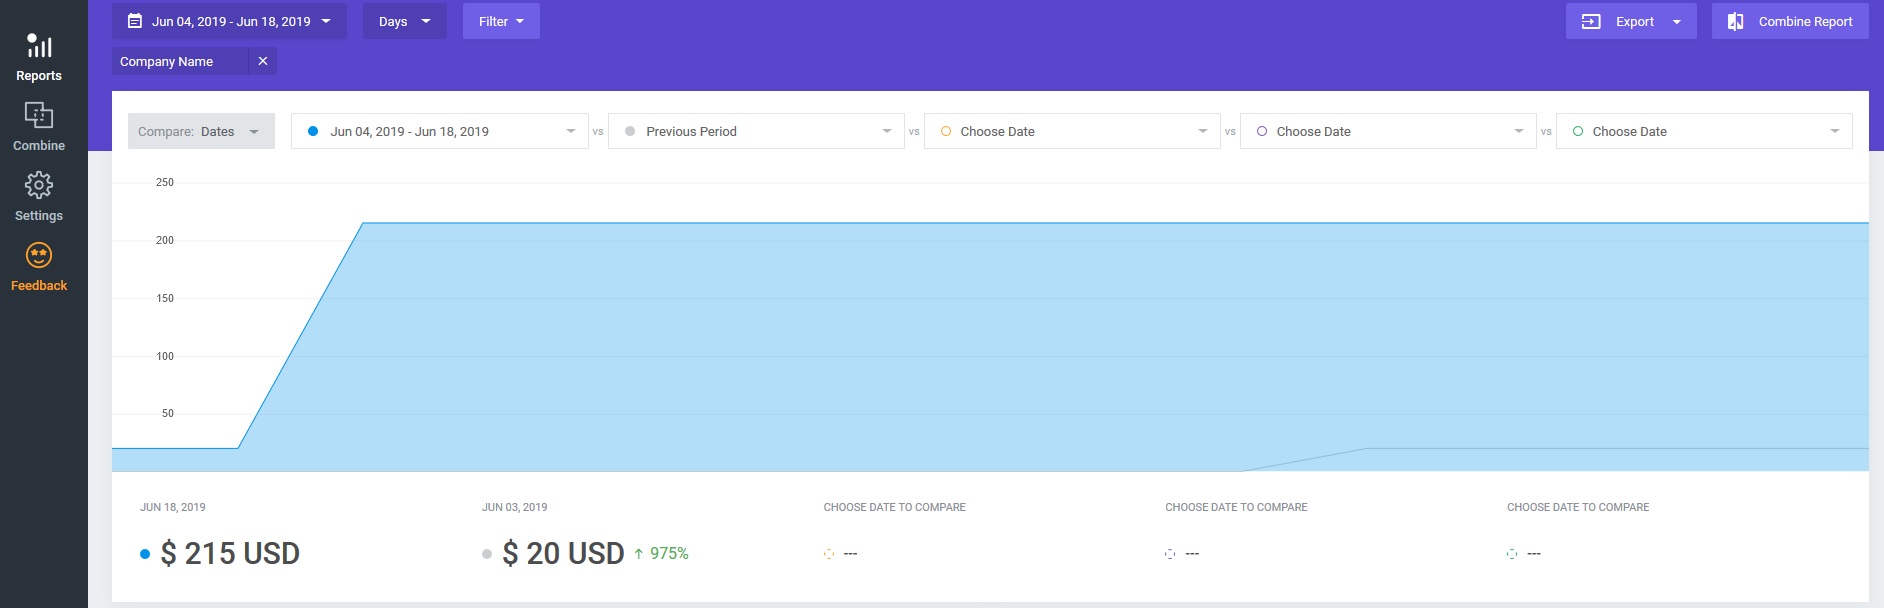The image size is (1884, 608).
Task: Click the orange dashed circle placeholder indicator
Action: (828, 553)
